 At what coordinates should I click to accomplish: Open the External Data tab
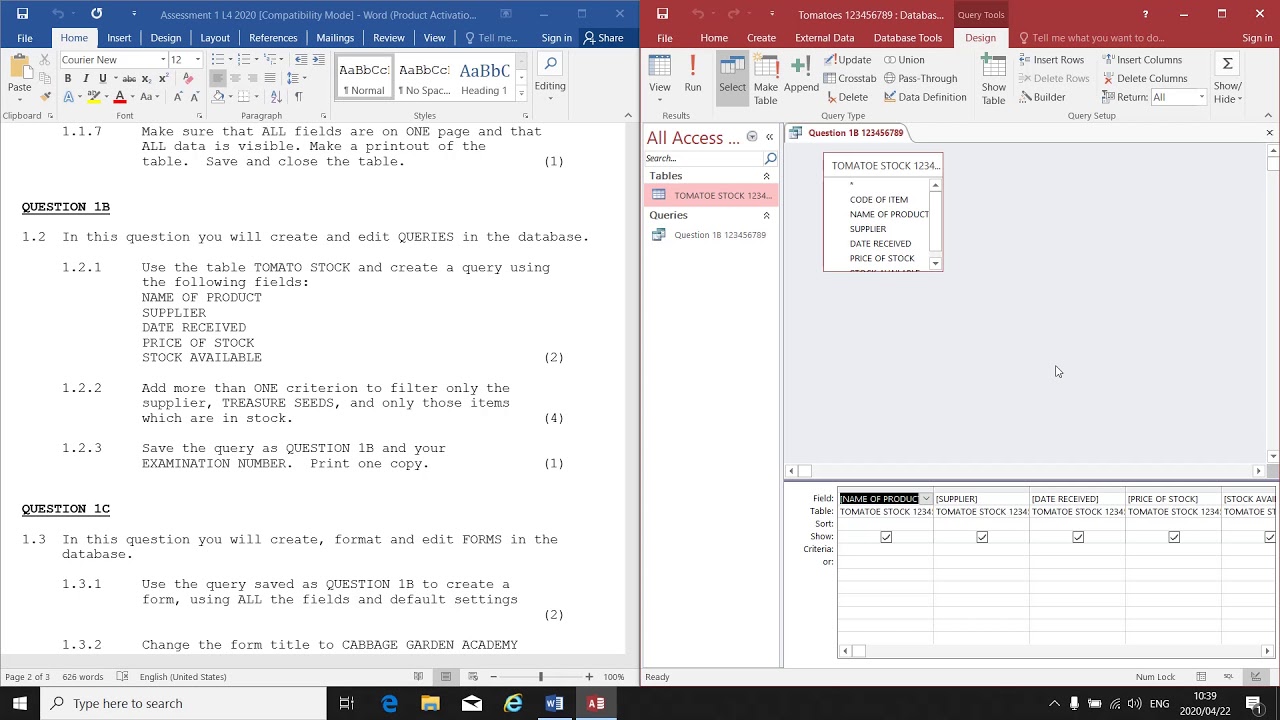[825, 38]
